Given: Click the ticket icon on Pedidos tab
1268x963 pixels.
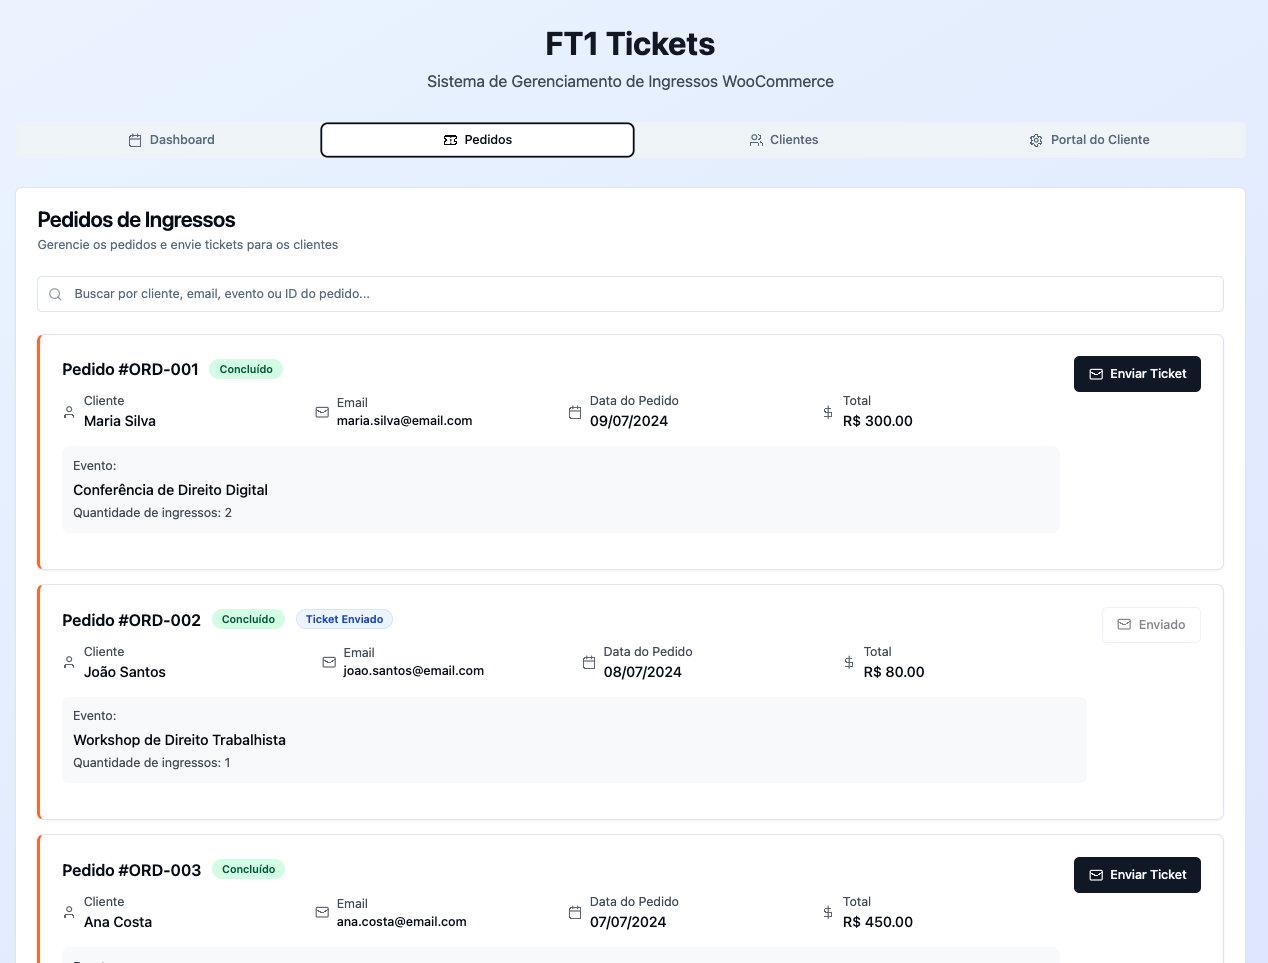Looking at the screenshot, I should 450,140.
